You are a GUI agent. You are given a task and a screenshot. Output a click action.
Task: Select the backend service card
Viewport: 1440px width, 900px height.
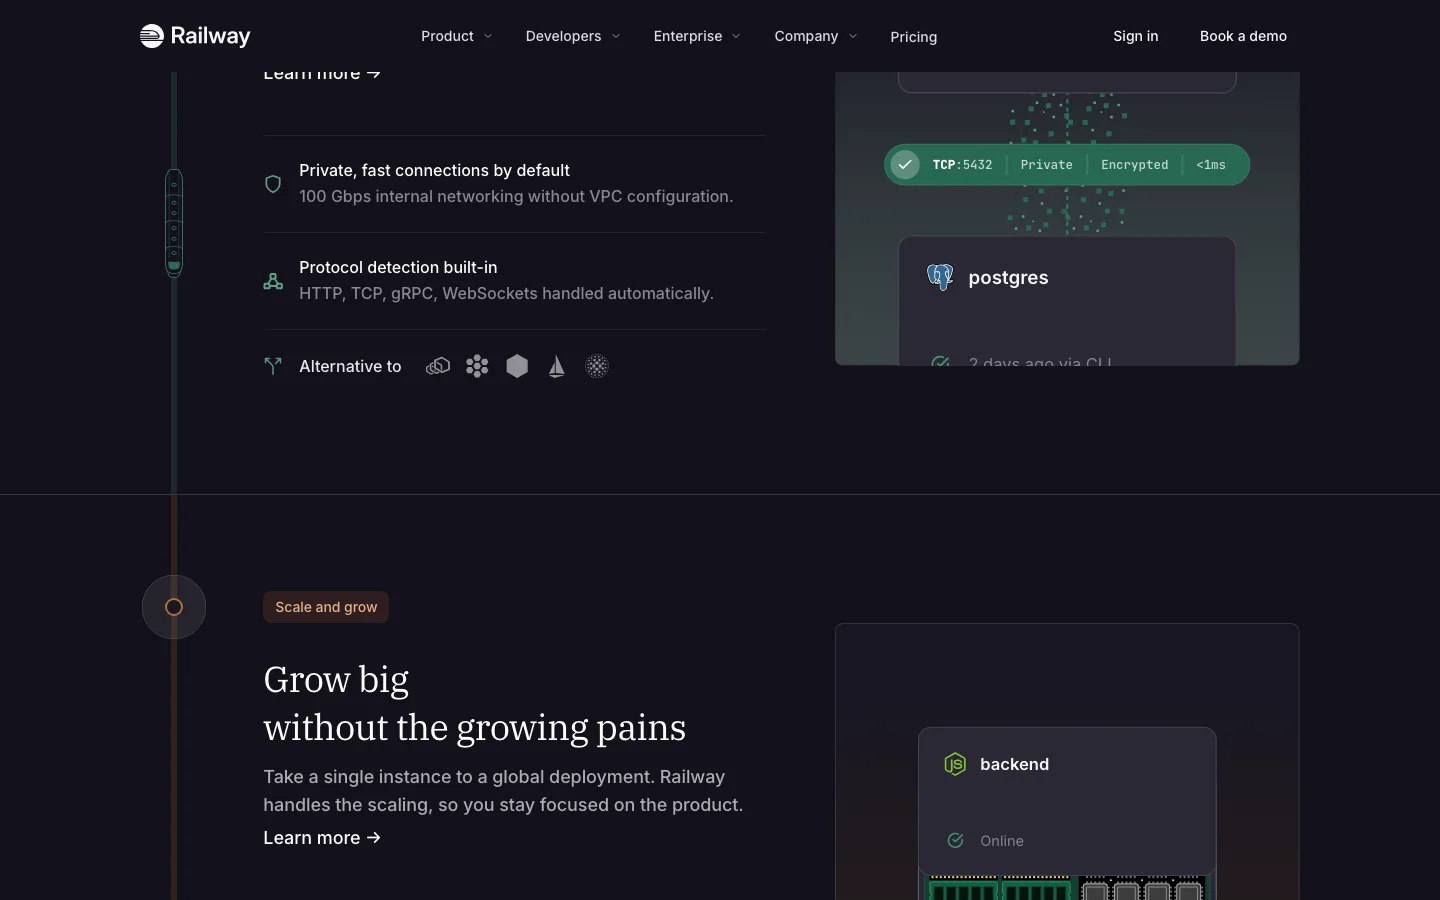[1067, 801]
